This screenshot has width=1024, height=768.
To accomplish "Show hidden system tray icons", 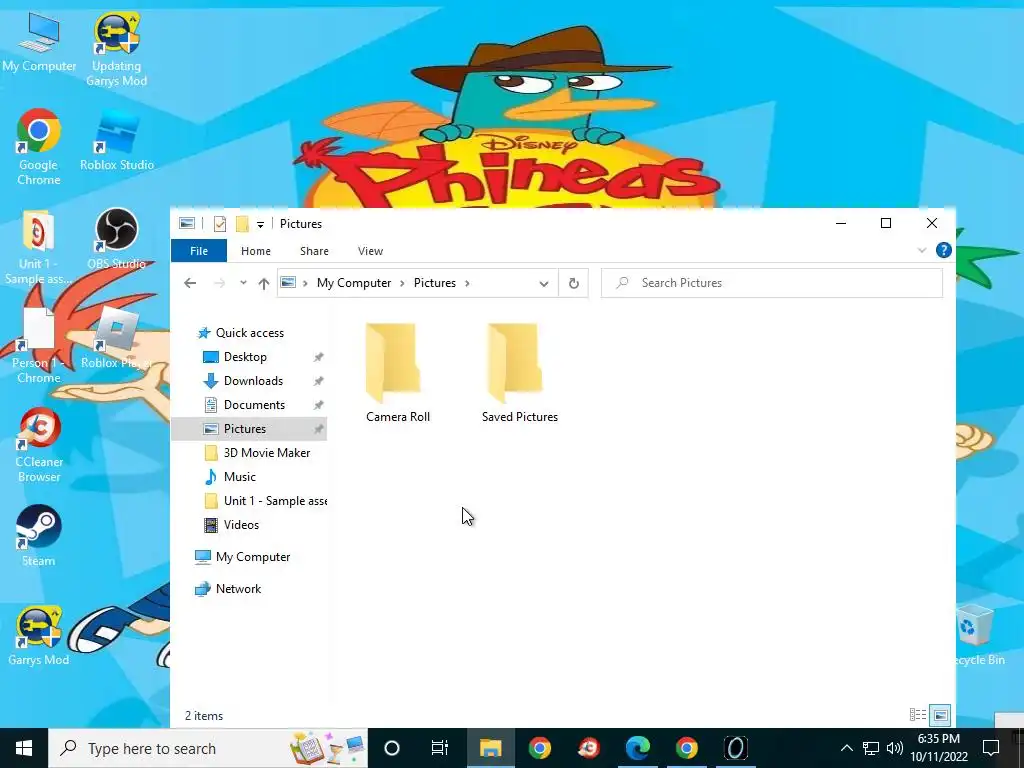I will [846, 748].
